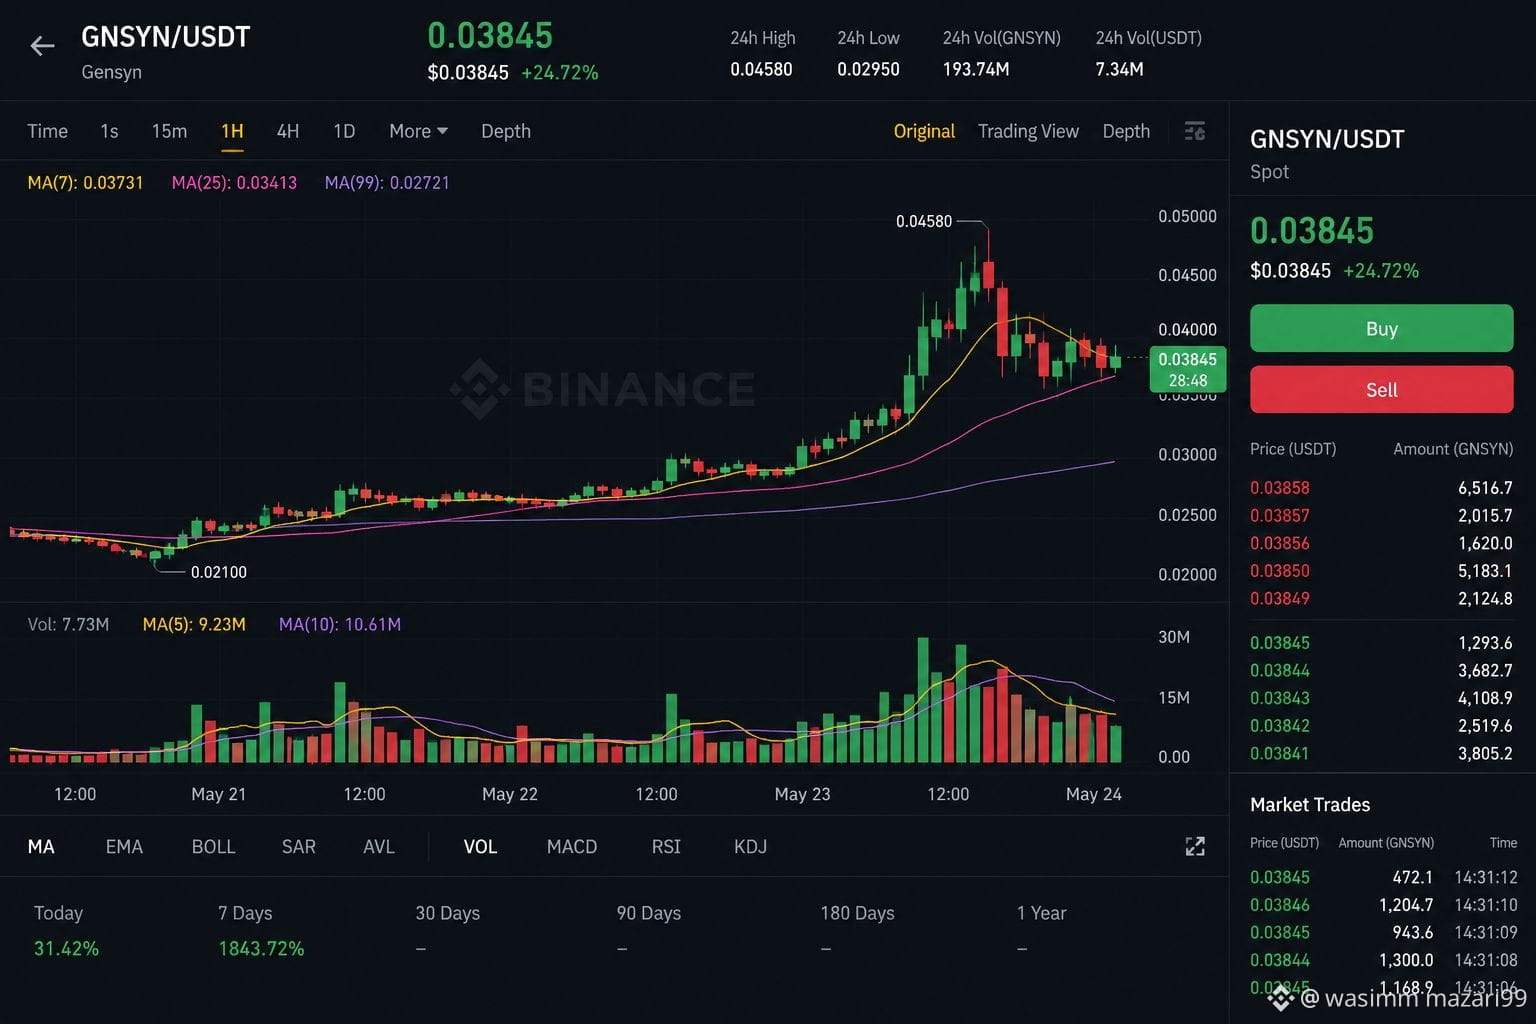The width and height of the screenshot is (1536, 1024).
Task: Click the 24h Vol(GNSYN) 193.74M value
Action: coord(976,69)
